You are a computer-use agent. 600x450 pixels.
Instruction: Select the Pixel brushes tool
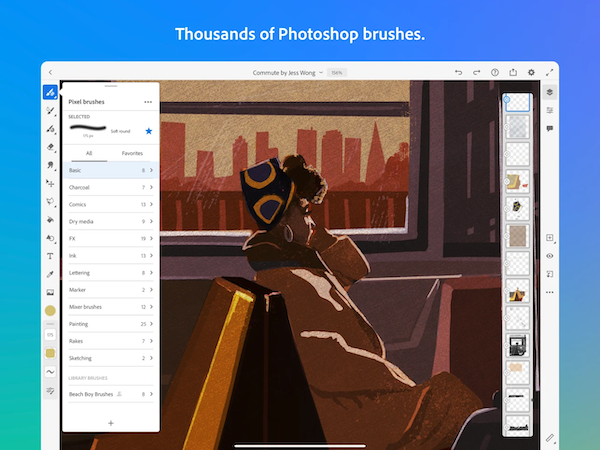(50, 92)
